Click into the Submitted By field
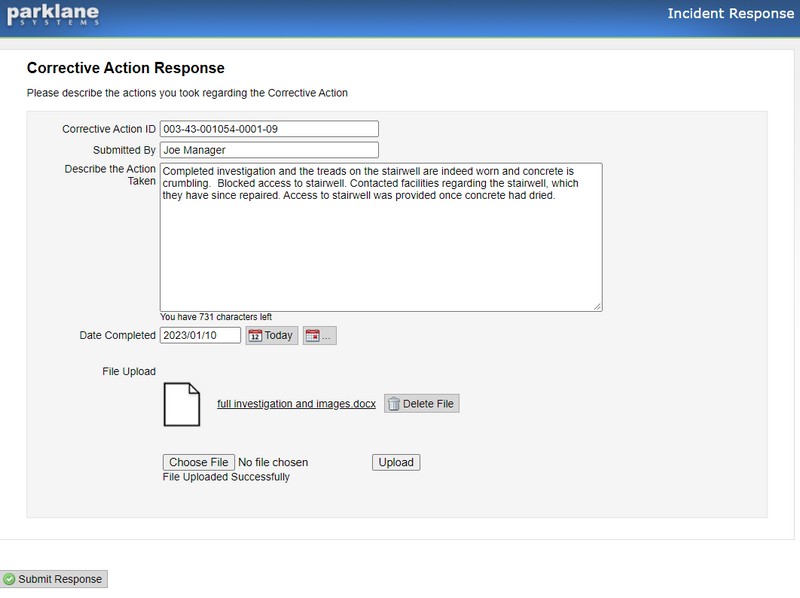Screen dimensions: 800x598 point(269,150)
